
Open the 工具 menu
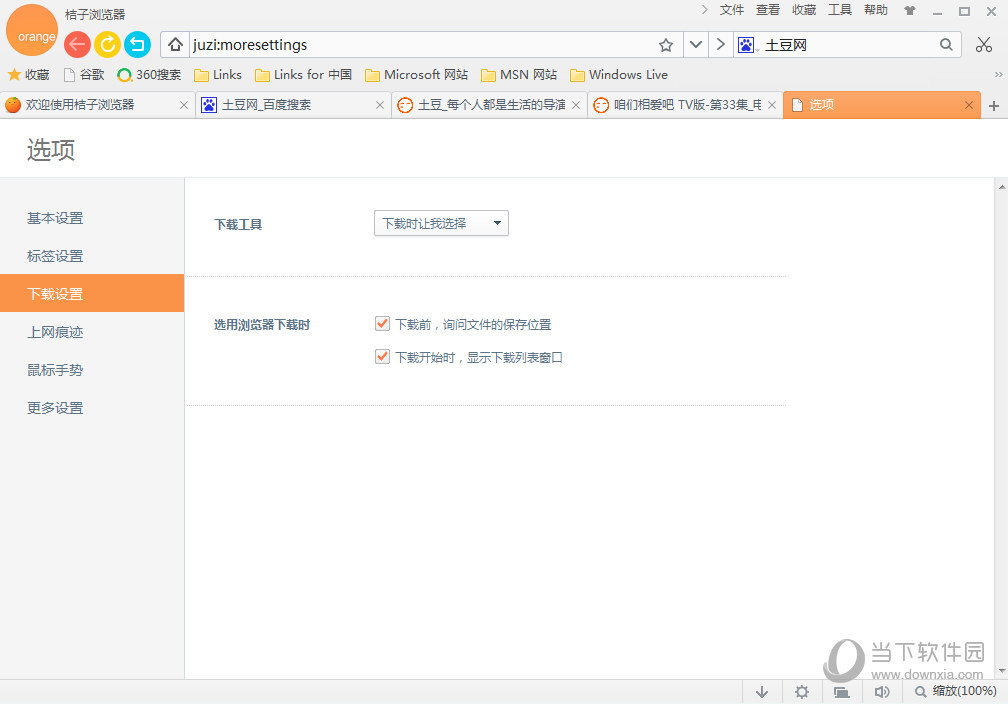point(840,10)
